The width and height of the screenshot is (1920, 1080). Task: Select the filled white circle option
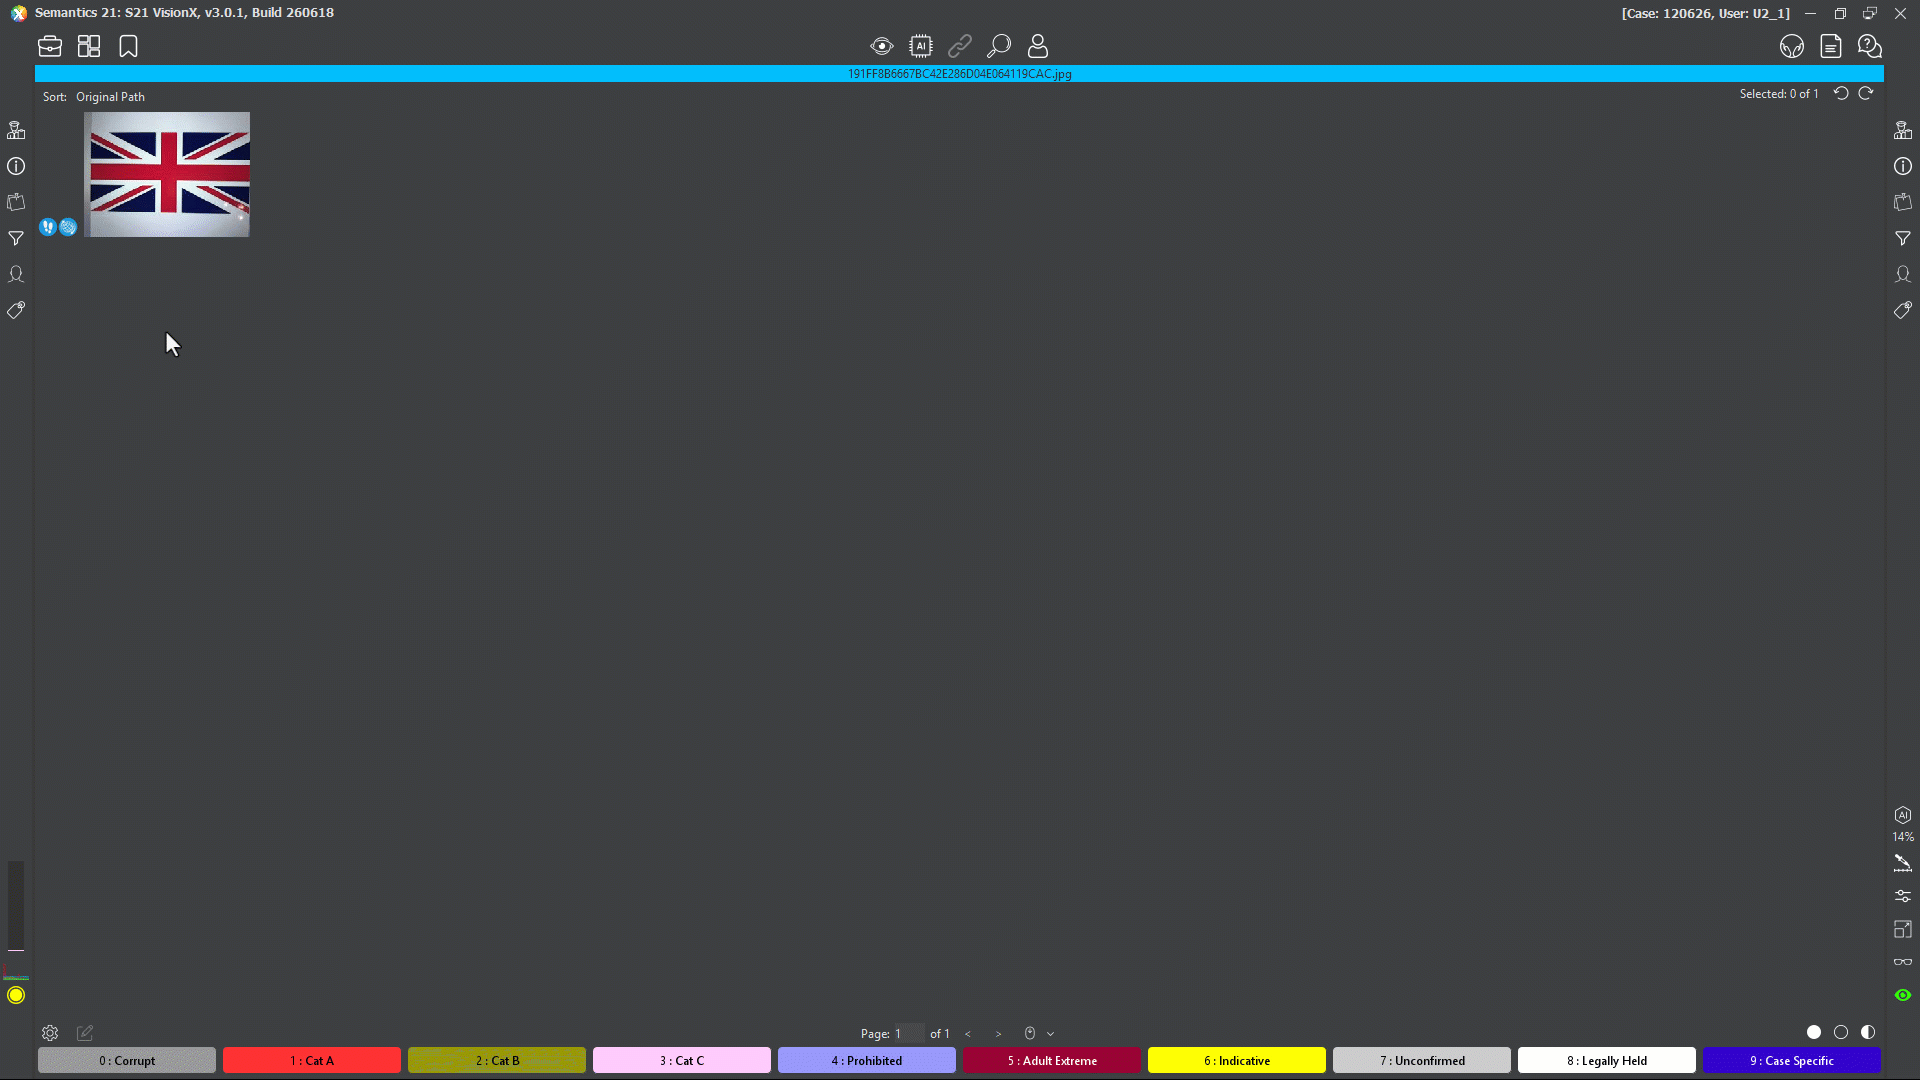point(1814,1032)
